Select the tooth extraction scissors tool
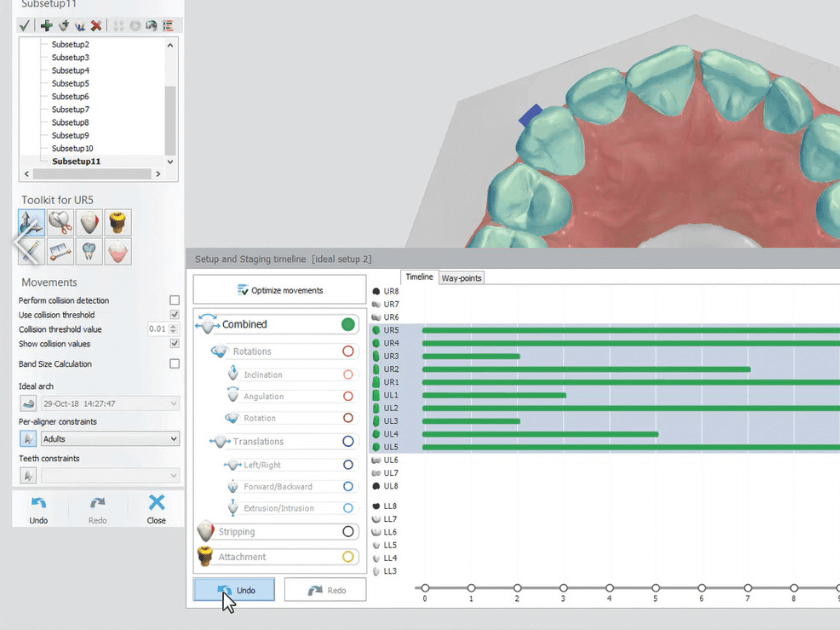 pyautogui.click(x=60, y=222)
